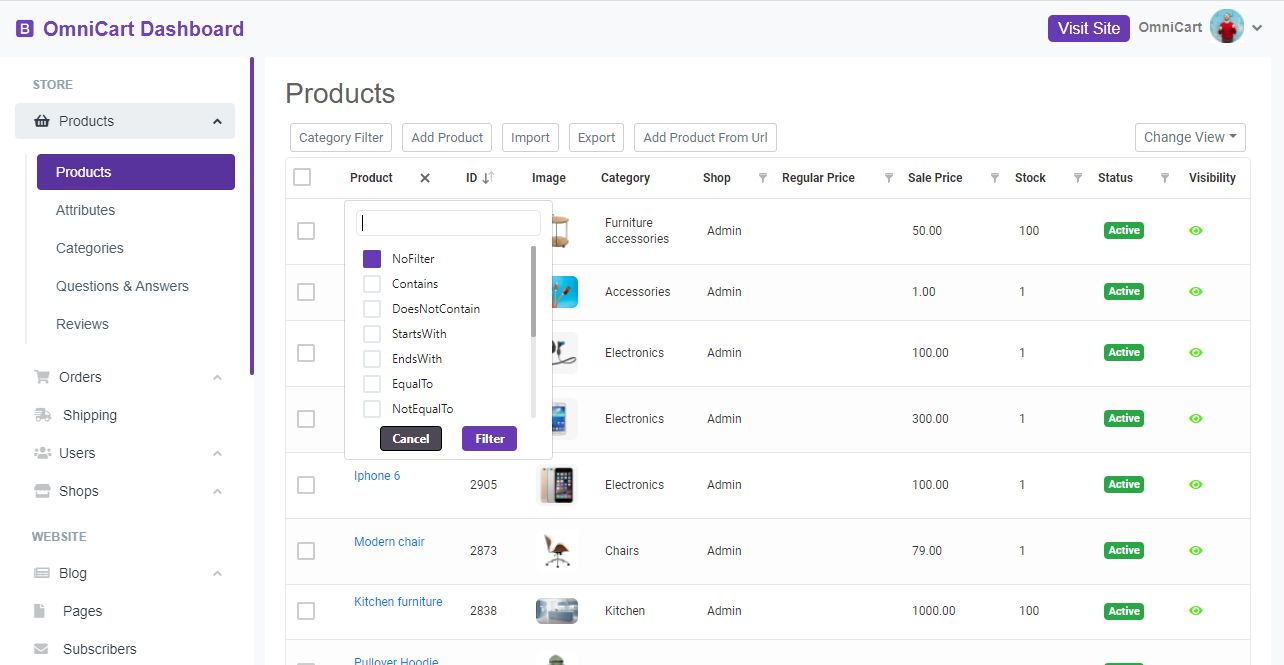Check the NotEqualTo filter option

372,409
